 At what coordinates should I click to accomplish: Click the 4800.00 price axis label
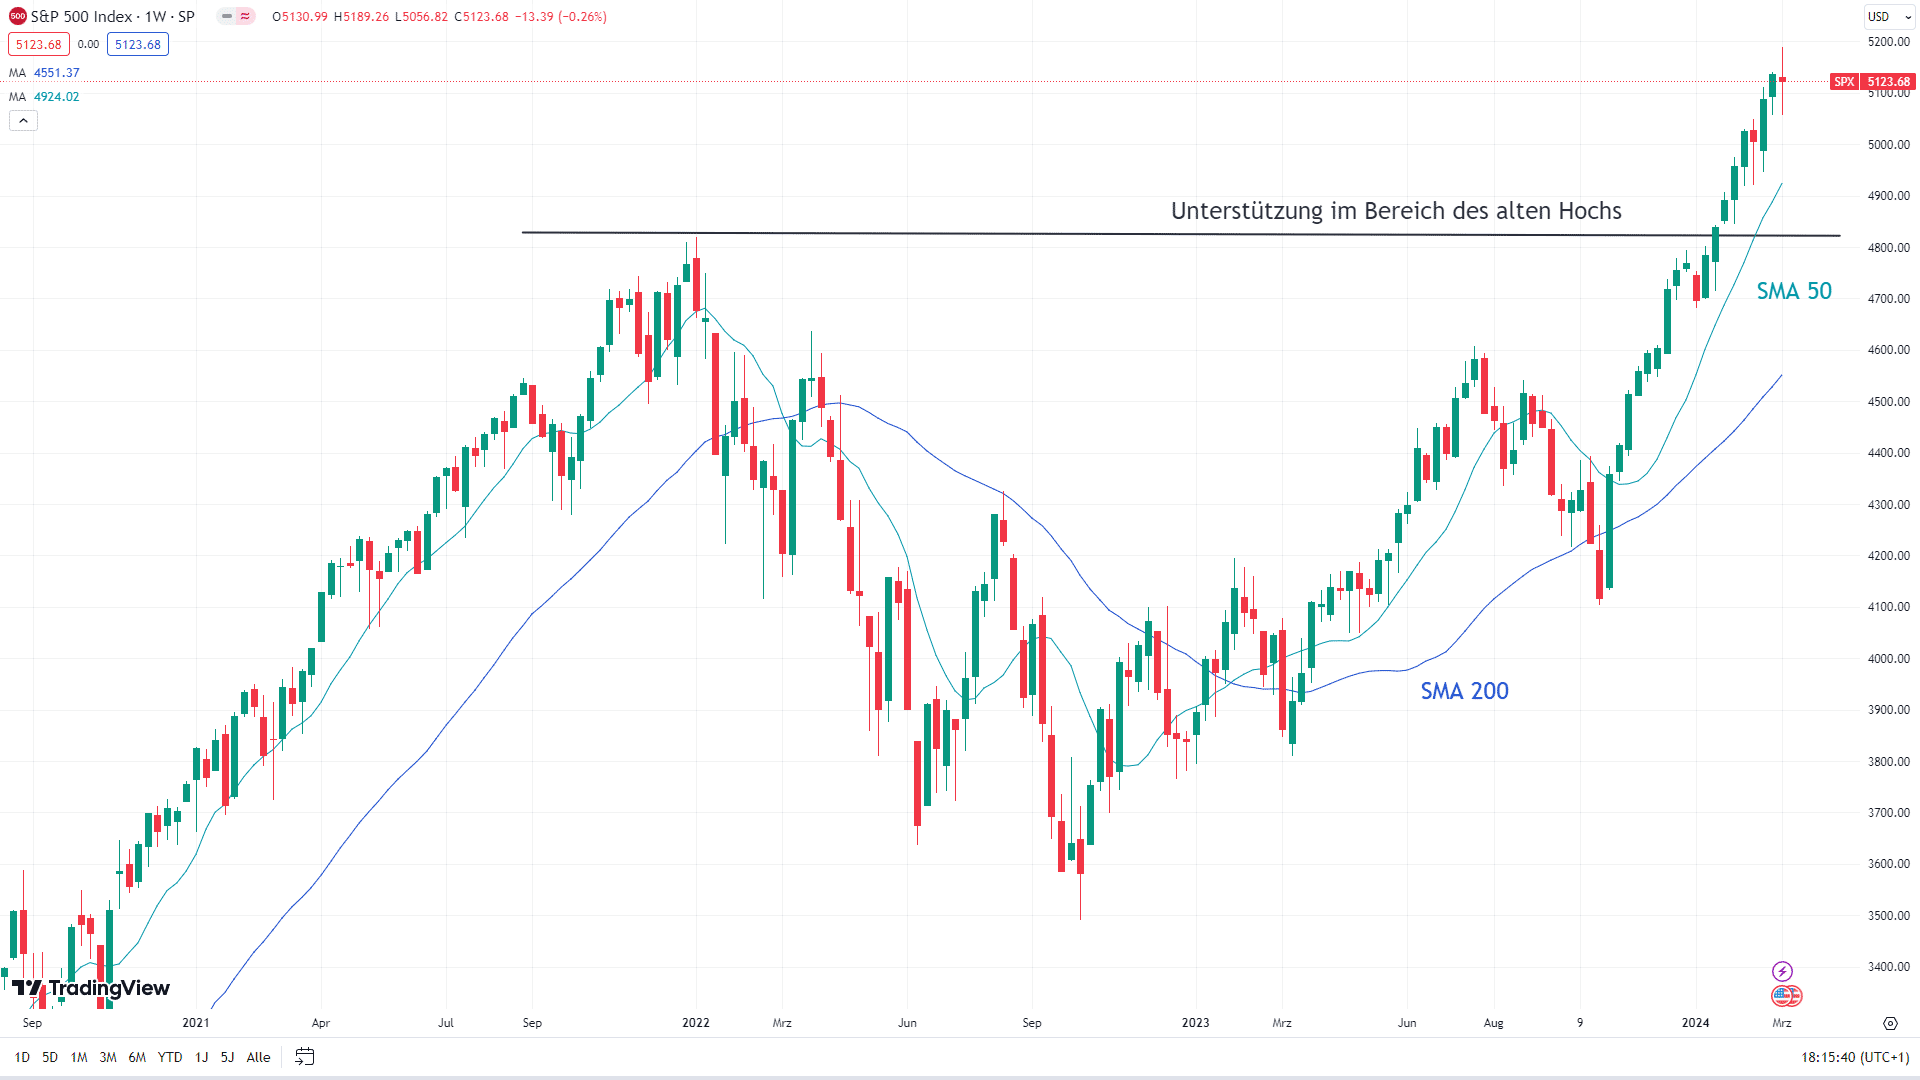coord(1888,248)
